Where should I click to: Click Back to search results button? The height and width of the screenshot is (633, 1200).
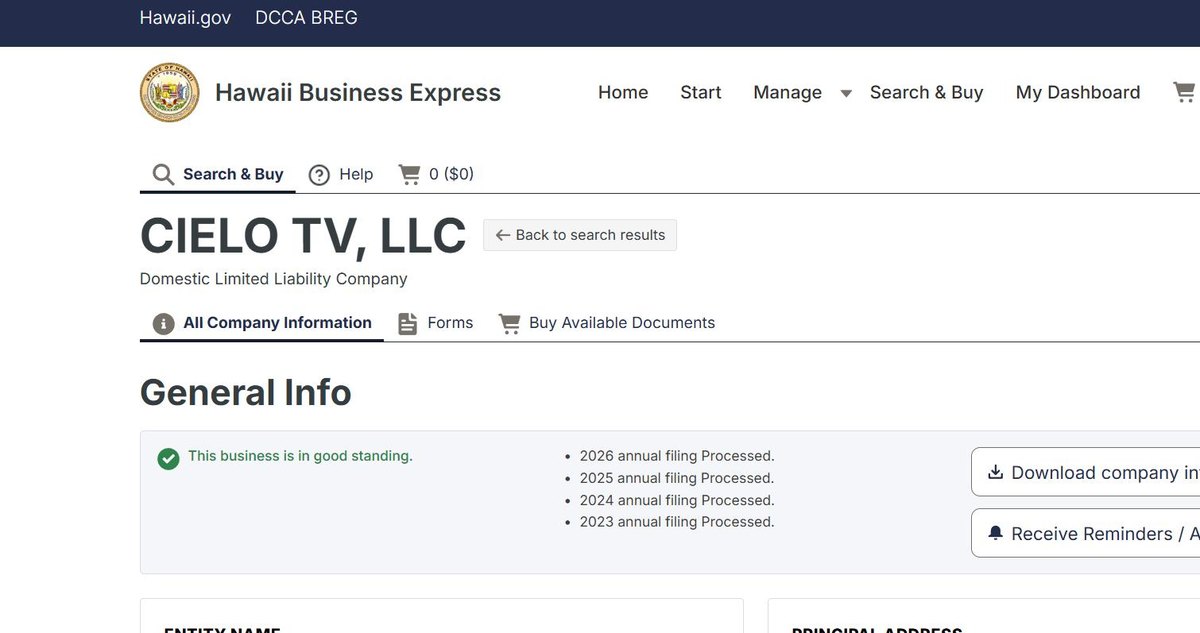coord(580,235)
